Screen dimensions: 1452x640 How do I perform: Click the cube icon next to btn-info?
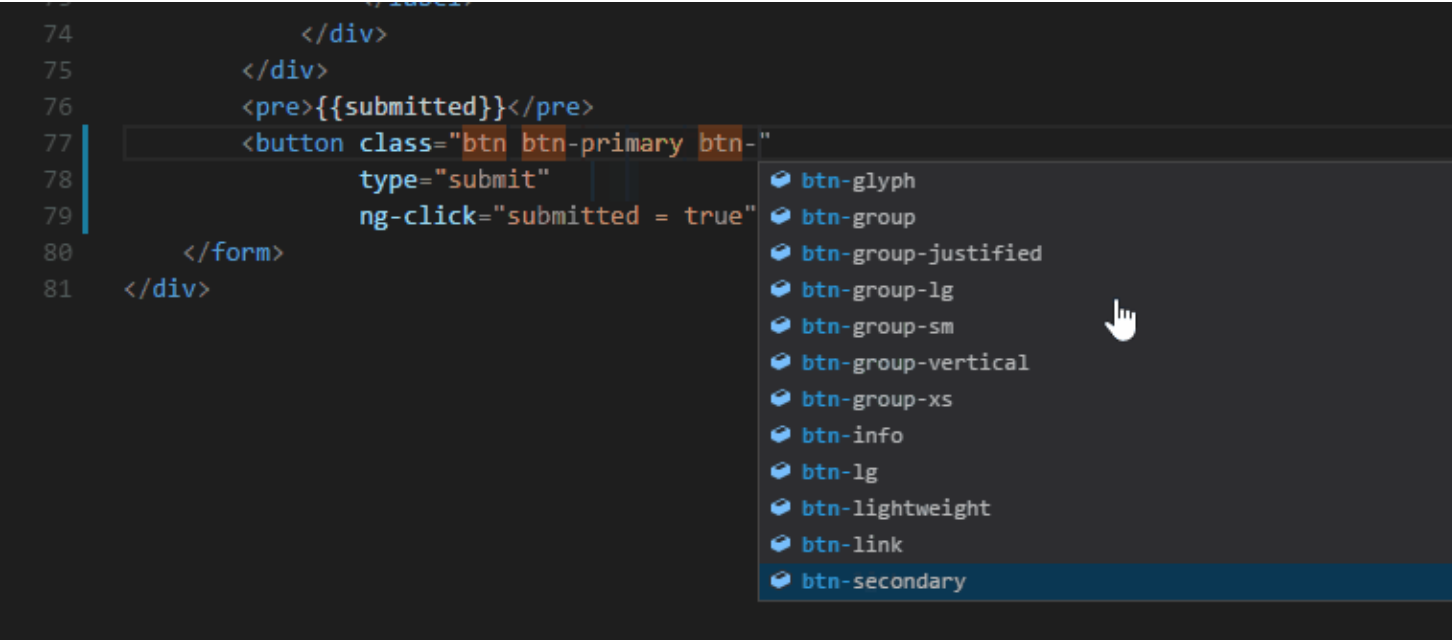779,435
